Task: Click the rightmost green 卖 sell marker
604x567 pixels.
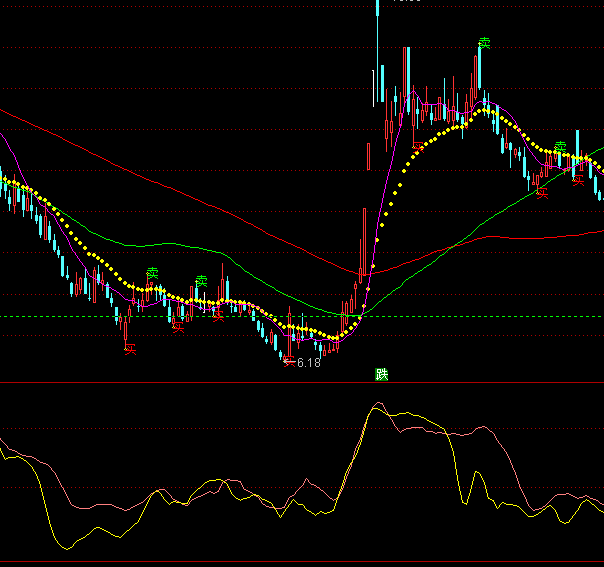Action: [561, 147]
